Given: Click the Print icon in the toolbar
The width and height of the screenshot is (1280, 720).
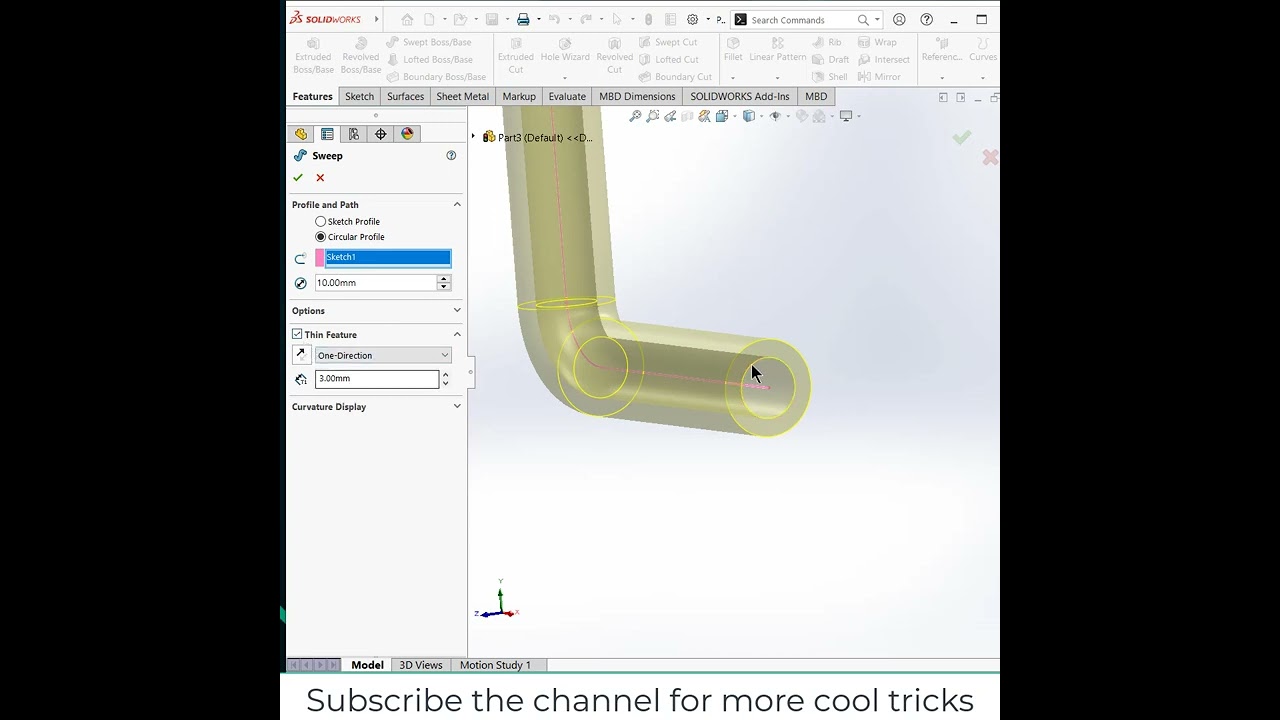Looking at the screenshot, I should point(523,20).
